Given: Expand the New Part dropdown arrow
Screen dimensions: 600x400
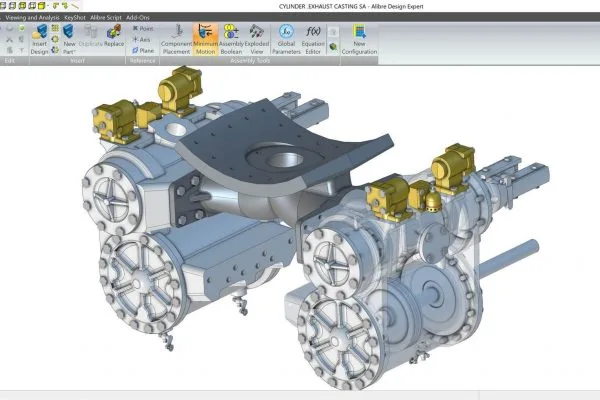Looking at the screenshot, I should pos(74,52).
